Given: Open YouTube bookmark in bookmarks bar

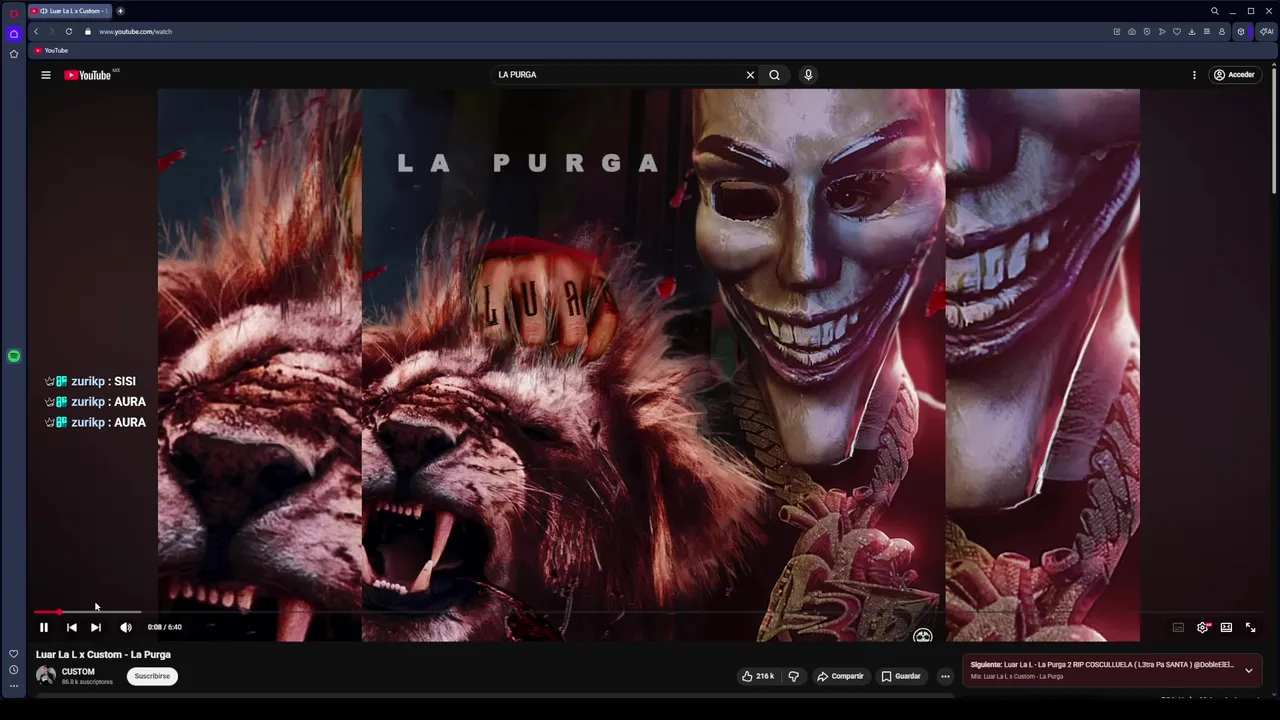Looking at the screenshot, I should (x=51, y=50).
